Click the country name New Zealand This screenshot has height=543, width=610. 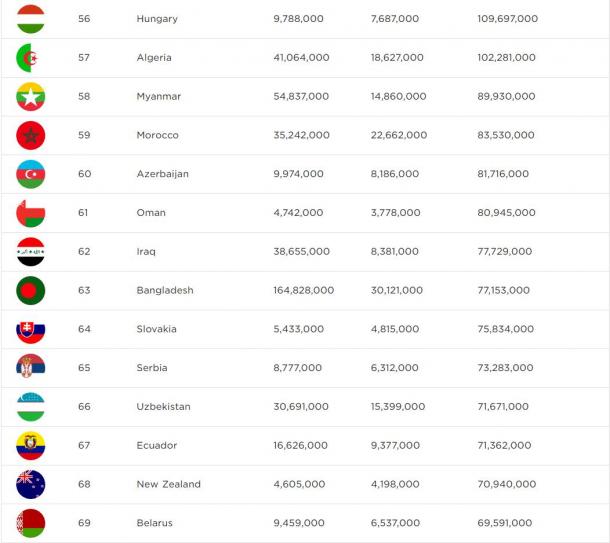pyautogui.click(x=169, y=484)
